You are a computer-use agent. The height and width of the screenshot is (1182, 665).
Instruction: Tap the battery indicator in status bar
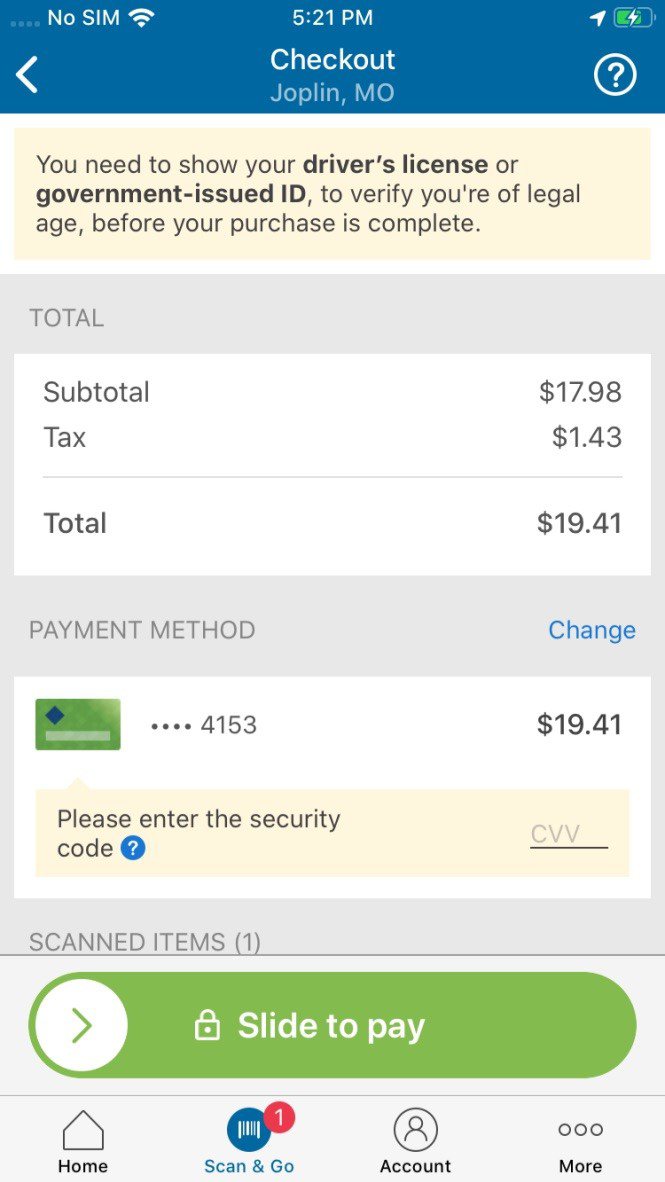(x=634, y=16)
